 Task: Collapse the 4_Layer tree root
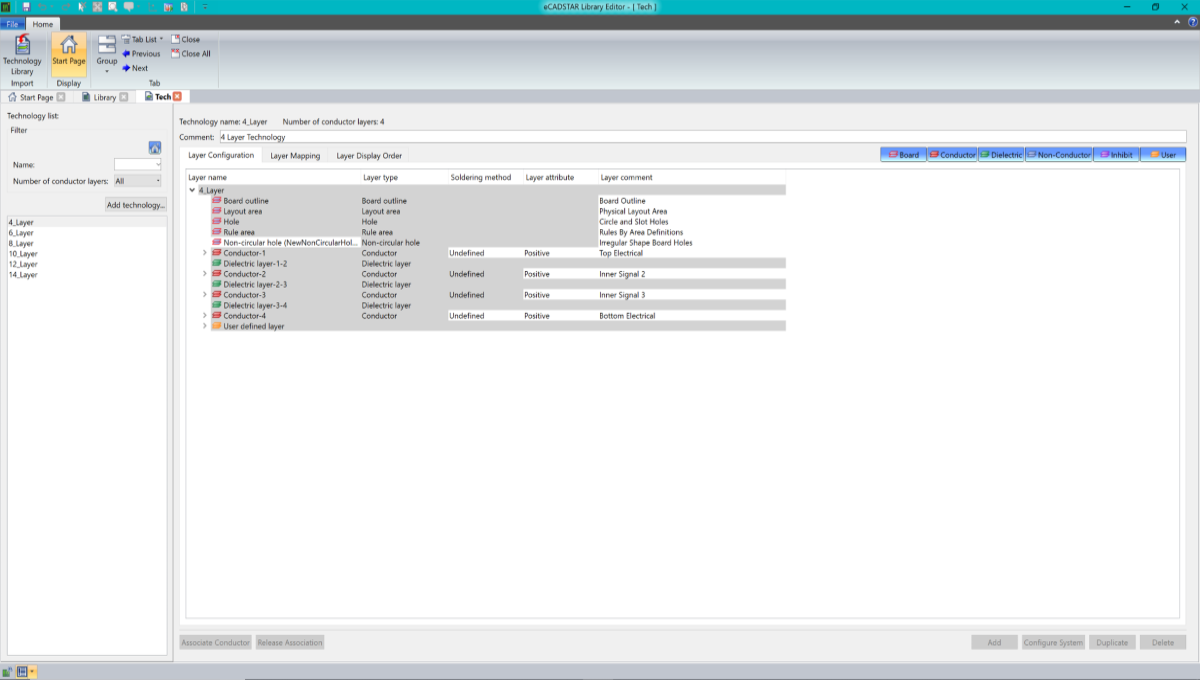tap(192, 190)
